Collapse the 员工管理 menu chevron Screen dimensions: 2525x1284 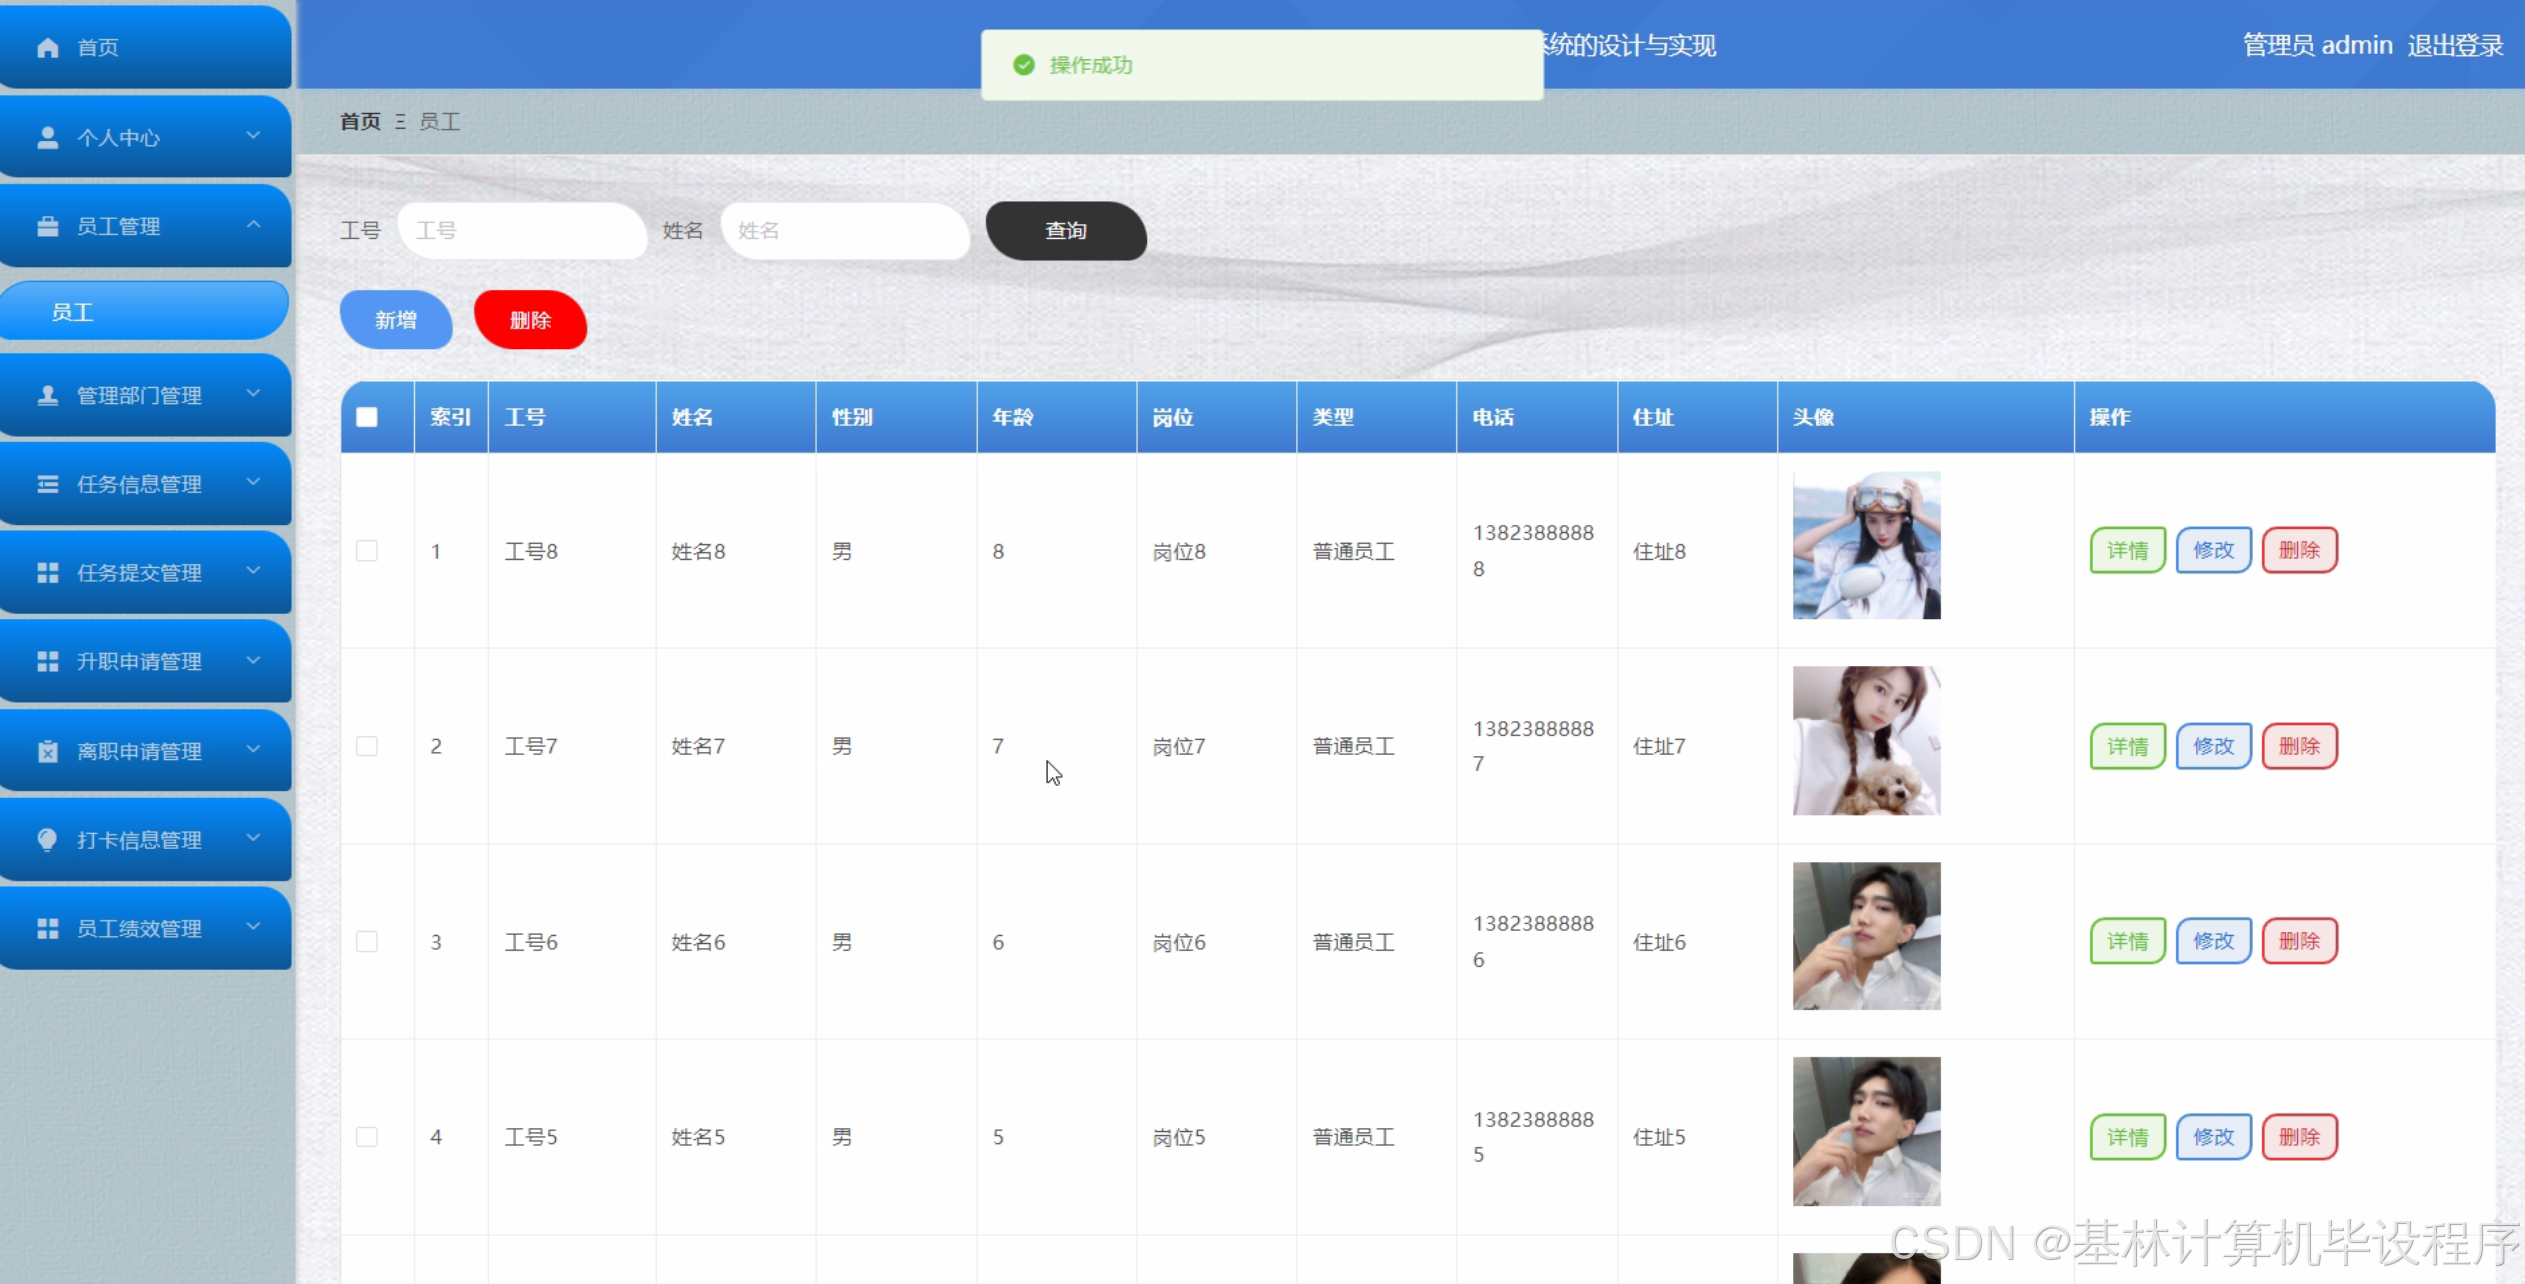pos(253,225)
